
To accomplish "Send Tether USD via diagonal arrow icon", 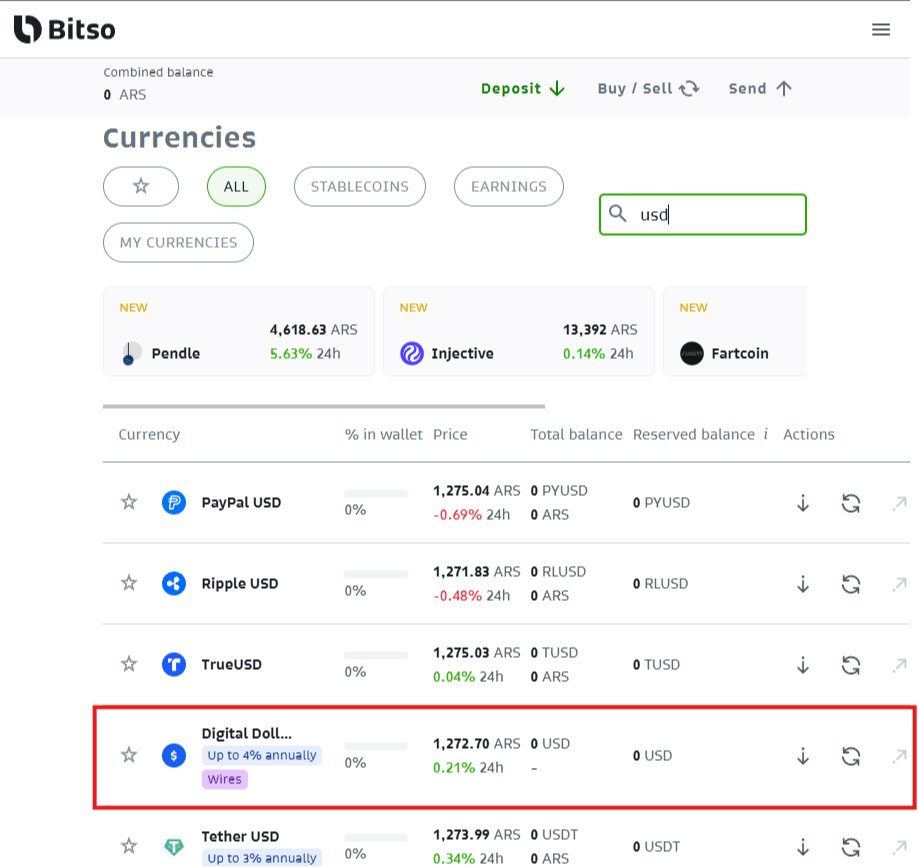I will pyautogui.click(x=899, y=847).
